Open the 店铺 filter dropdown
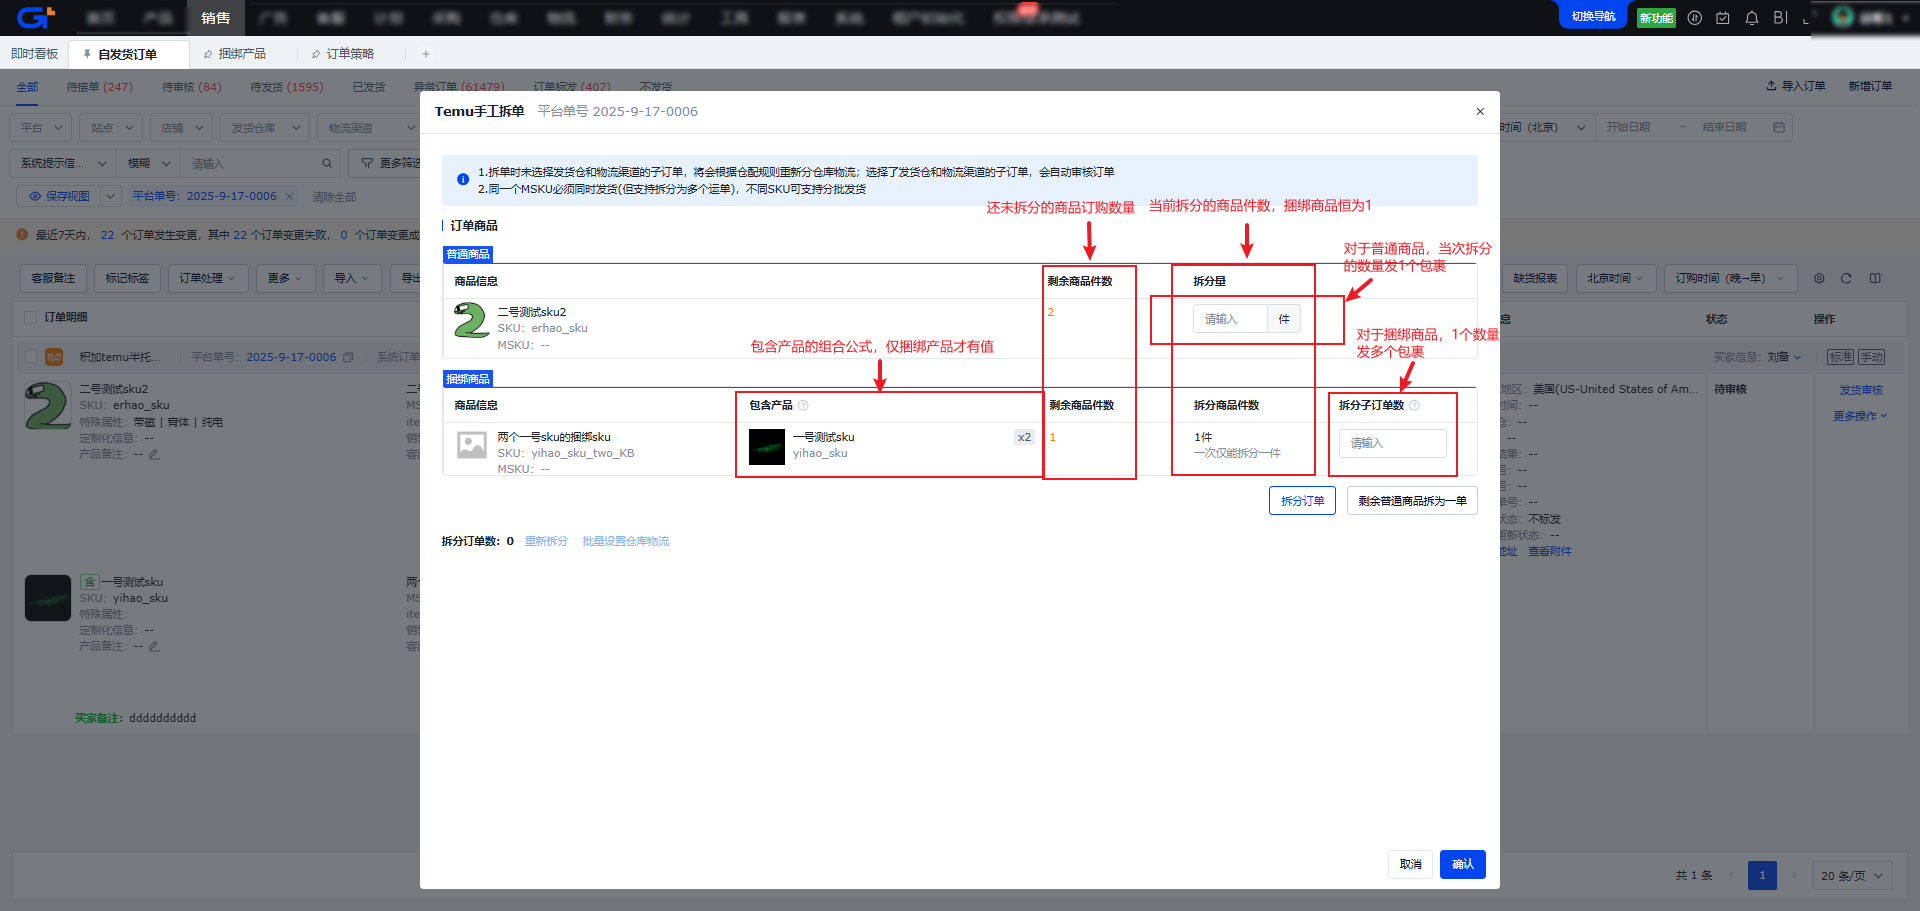This screenshot has height=911, width=1920. click(181, 128)
